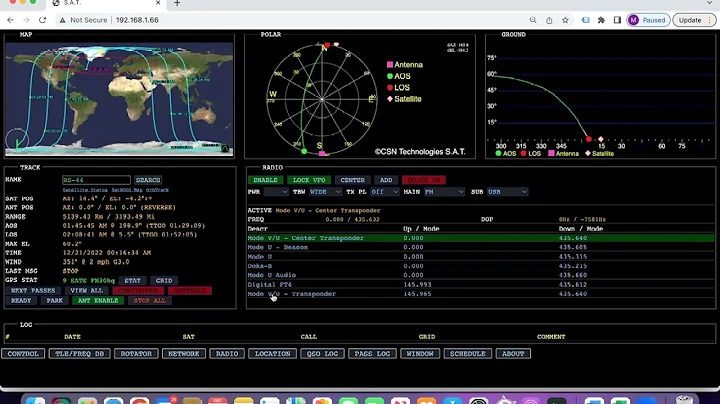This screenshot has height=404, width=720.
Task: Select the Mode U row at 435.315
Action: click(x=481, y=257)
